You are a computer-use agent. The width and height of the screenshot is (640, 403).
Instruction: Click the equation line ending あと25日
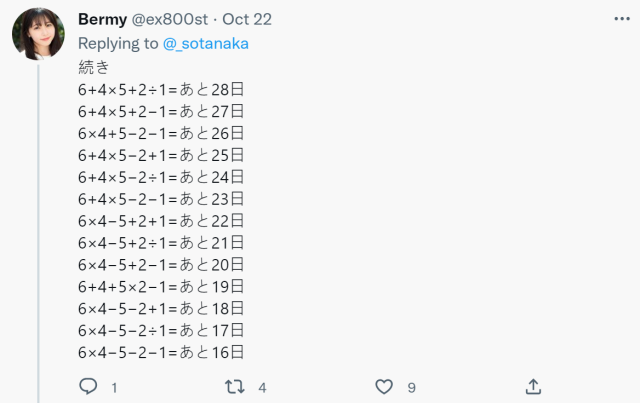pos(161,155)
